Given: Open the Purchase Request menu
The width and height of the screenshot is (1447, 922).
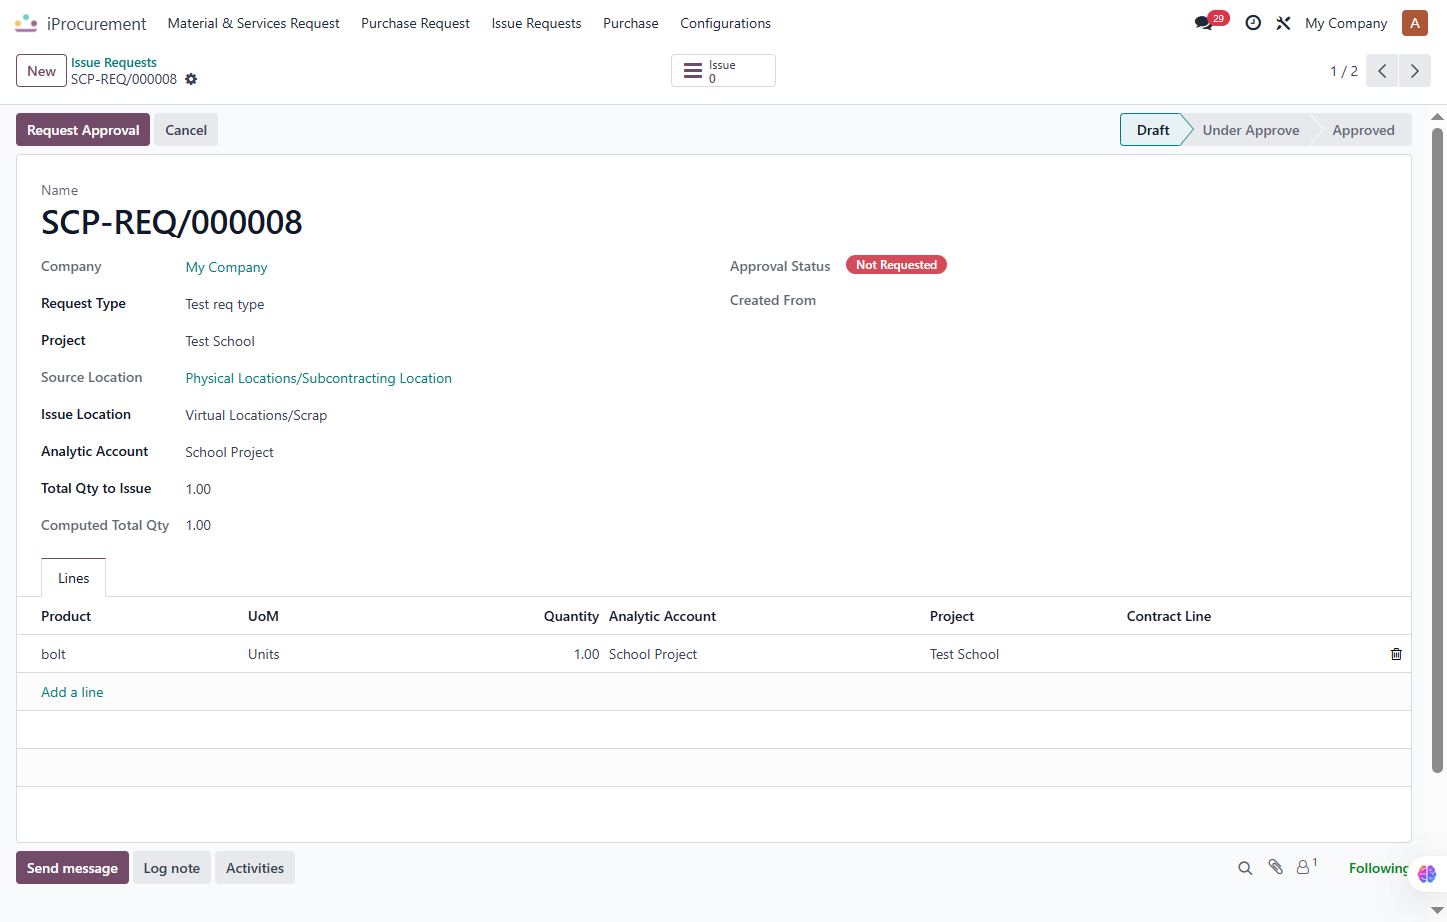Looking at the screenshot, I should click(x=415, y=23).
